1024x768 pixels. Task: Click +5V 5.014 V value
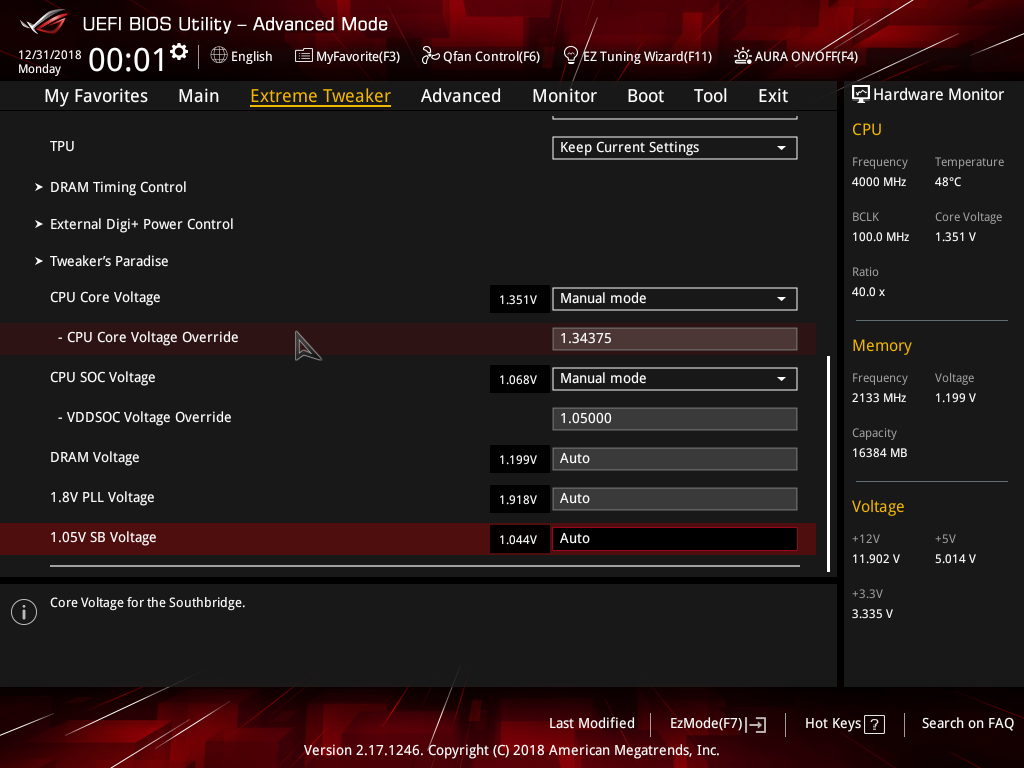pyautogui.click(x=955, y=559)
